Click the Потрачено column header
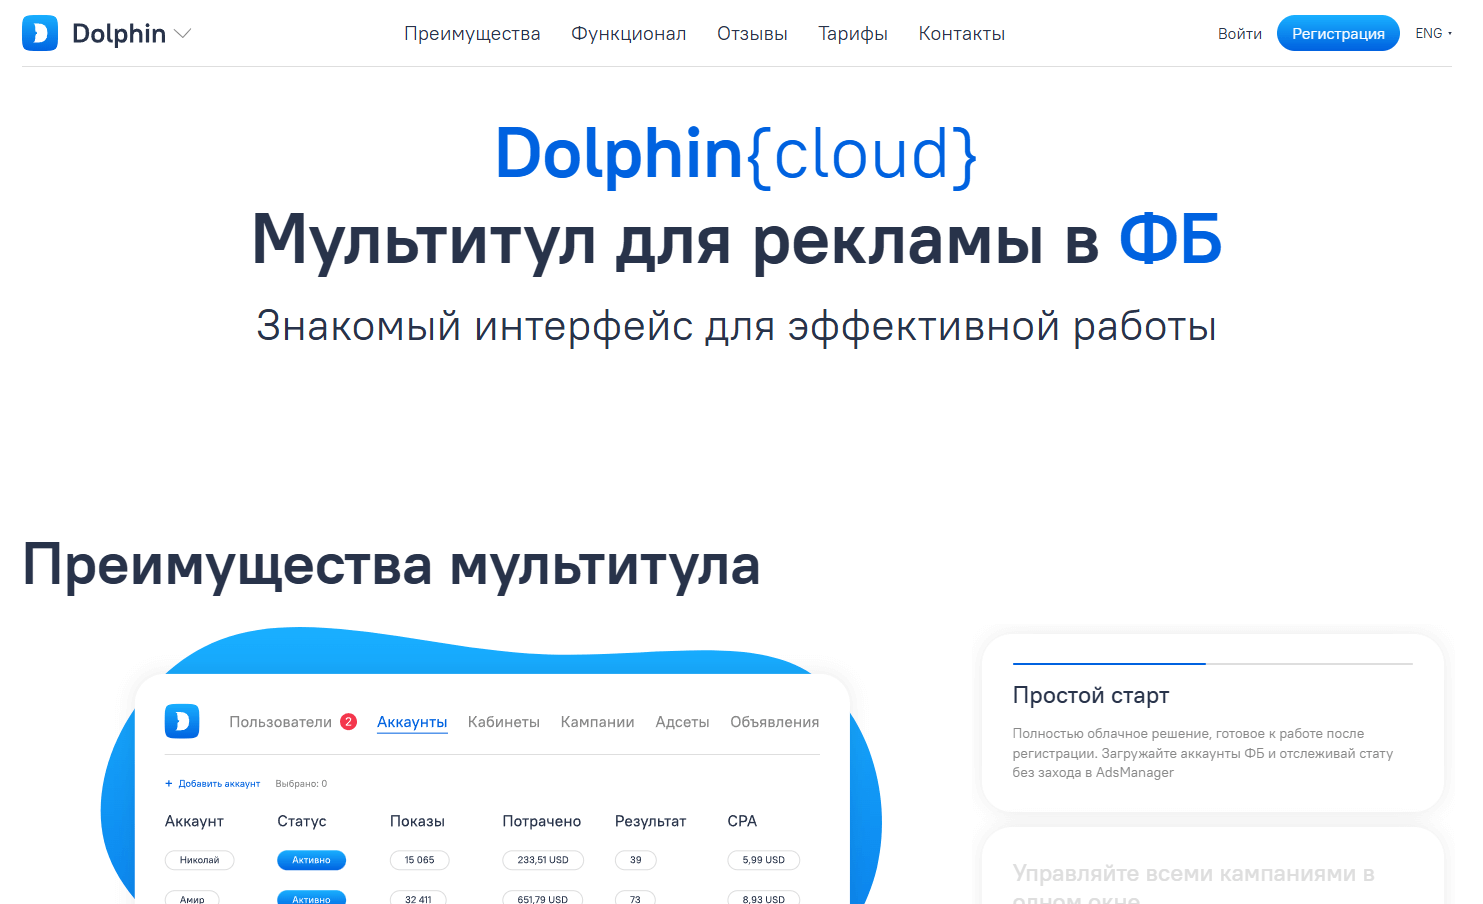Viewport: 1483px width, 904px height. click(x=541, y=821)
